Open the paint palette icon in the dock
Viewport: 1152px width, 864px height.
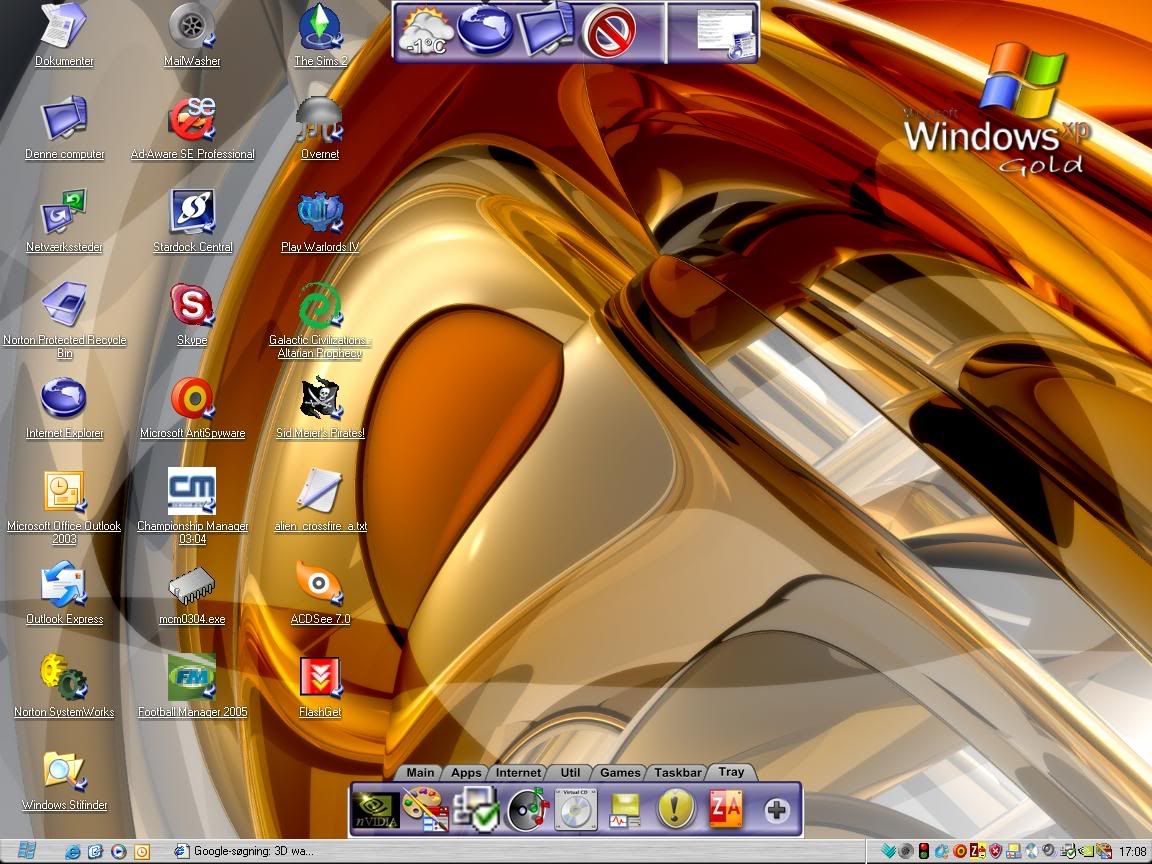(x=425, y=810)
